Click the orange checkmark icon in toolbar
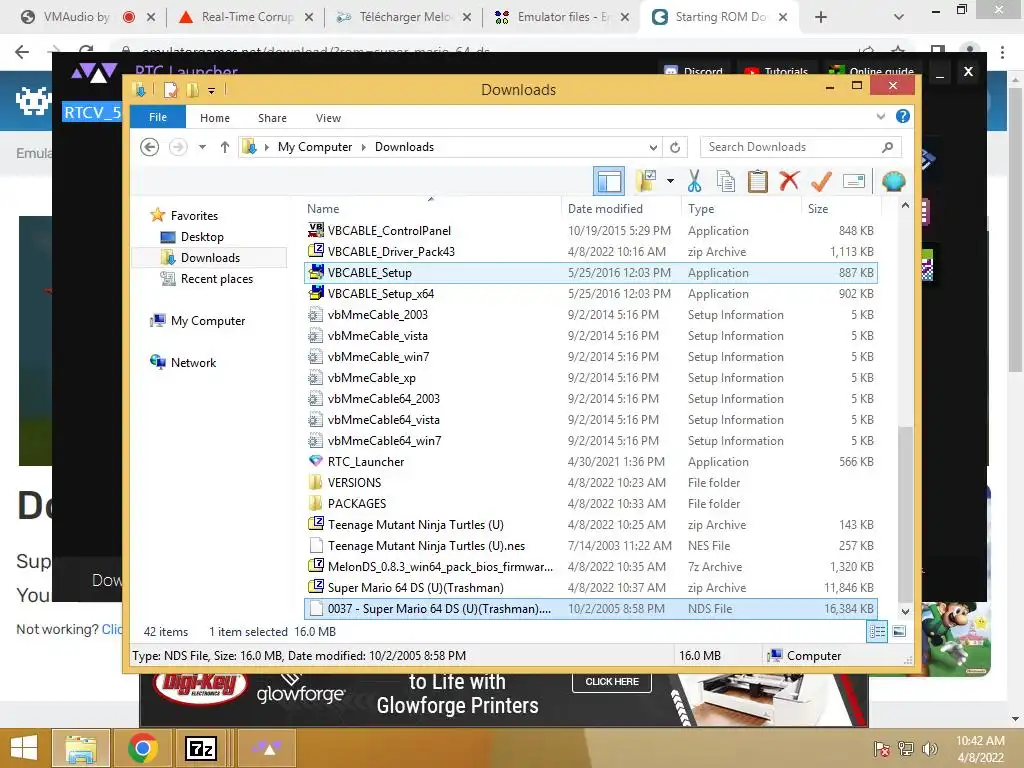1024x768 pixels. coord(821,181)
